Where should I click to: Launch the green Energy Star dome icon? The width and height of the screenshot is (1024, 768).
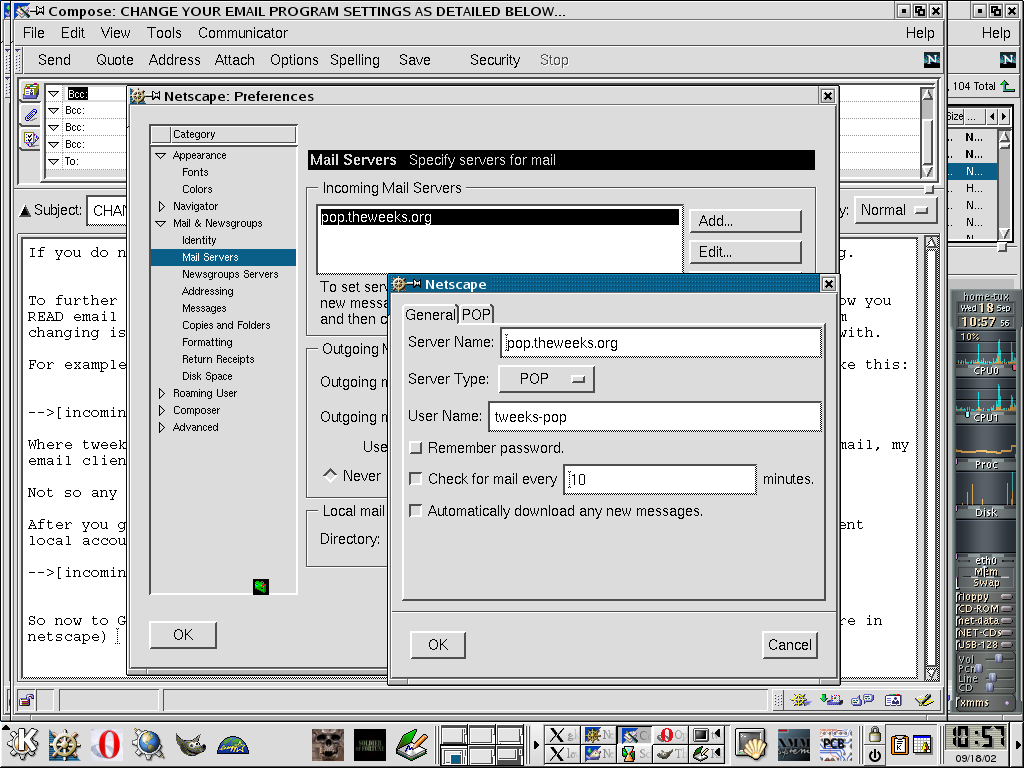(233, 744)
